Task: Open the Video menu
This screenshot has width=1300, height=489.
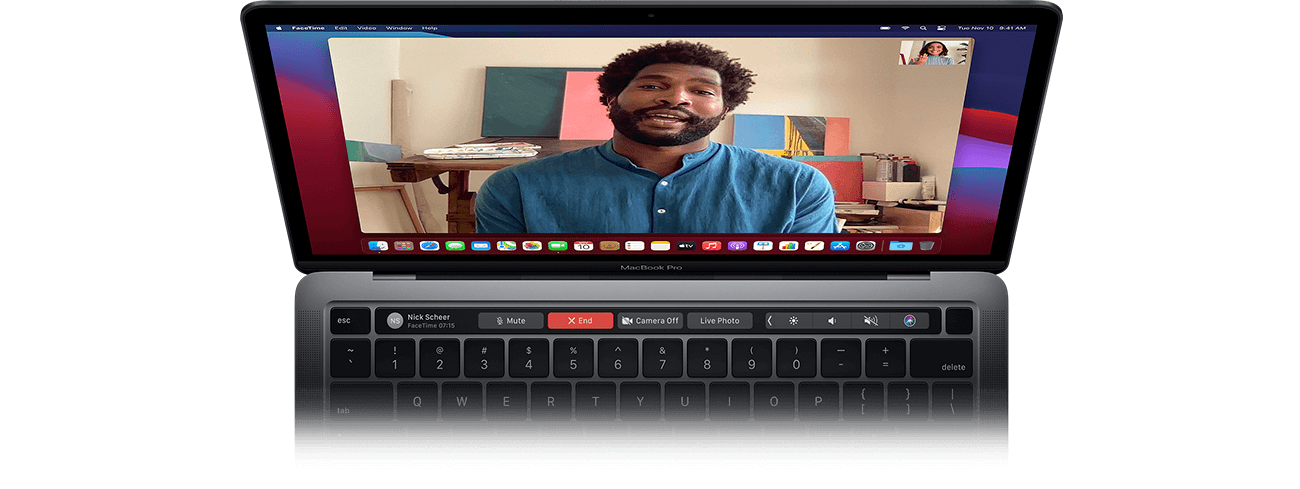Action: [x=368, y=28]
